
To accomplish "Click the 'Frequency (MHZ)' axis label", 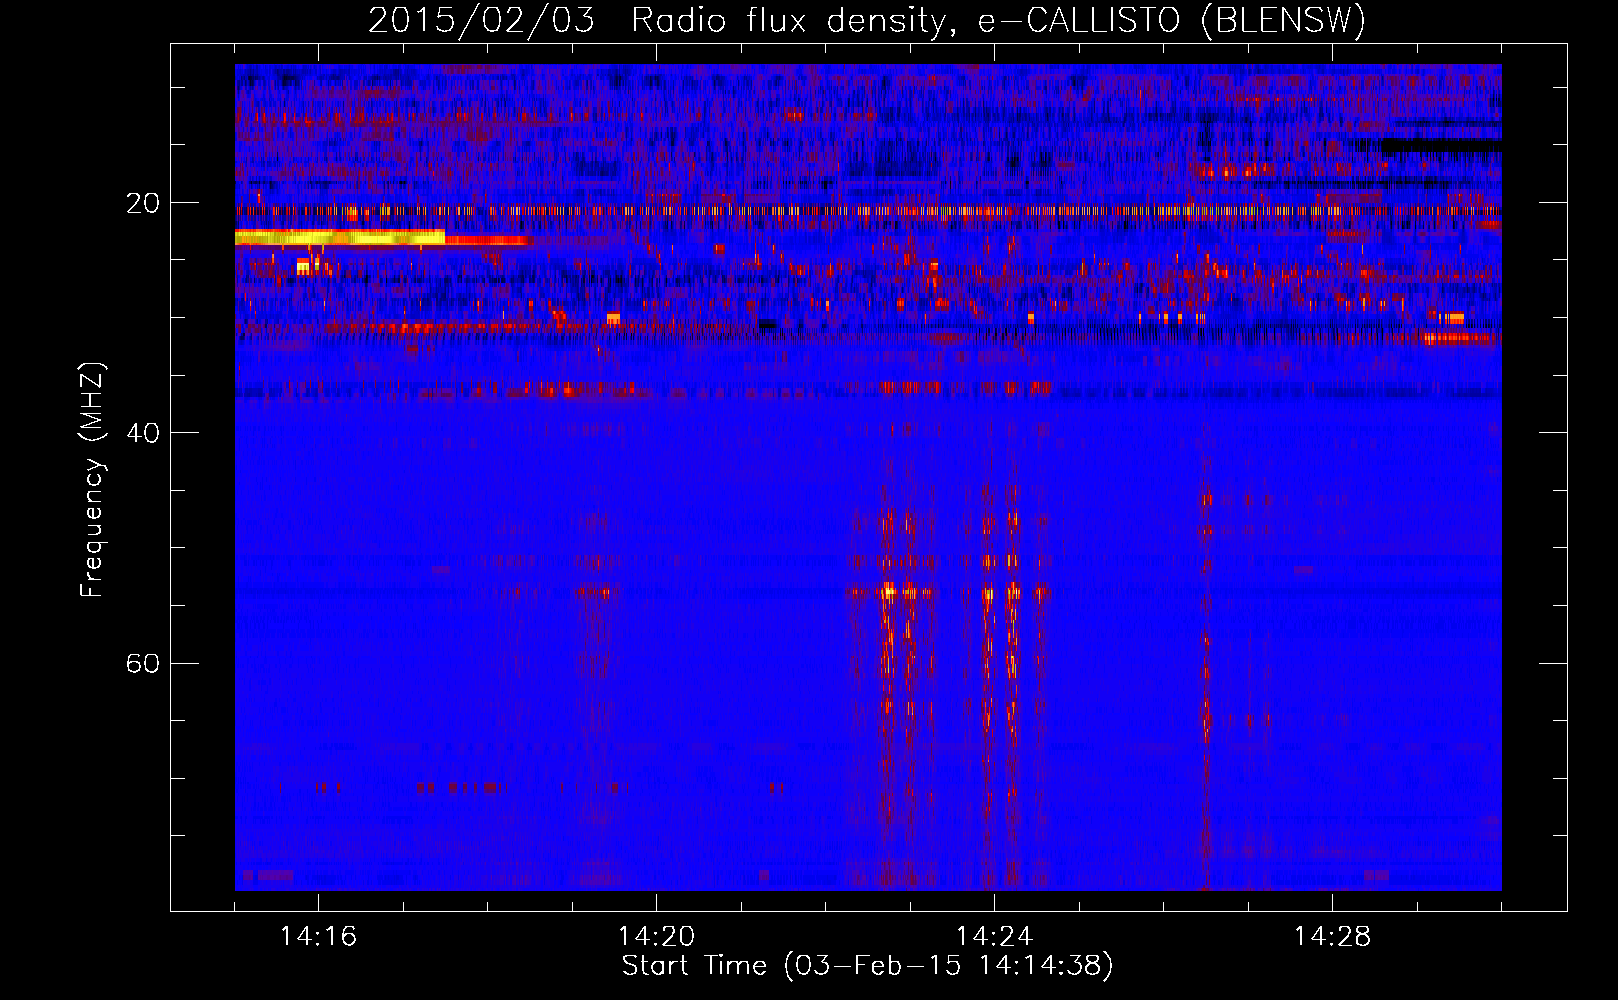I will (x=92, y=480).
